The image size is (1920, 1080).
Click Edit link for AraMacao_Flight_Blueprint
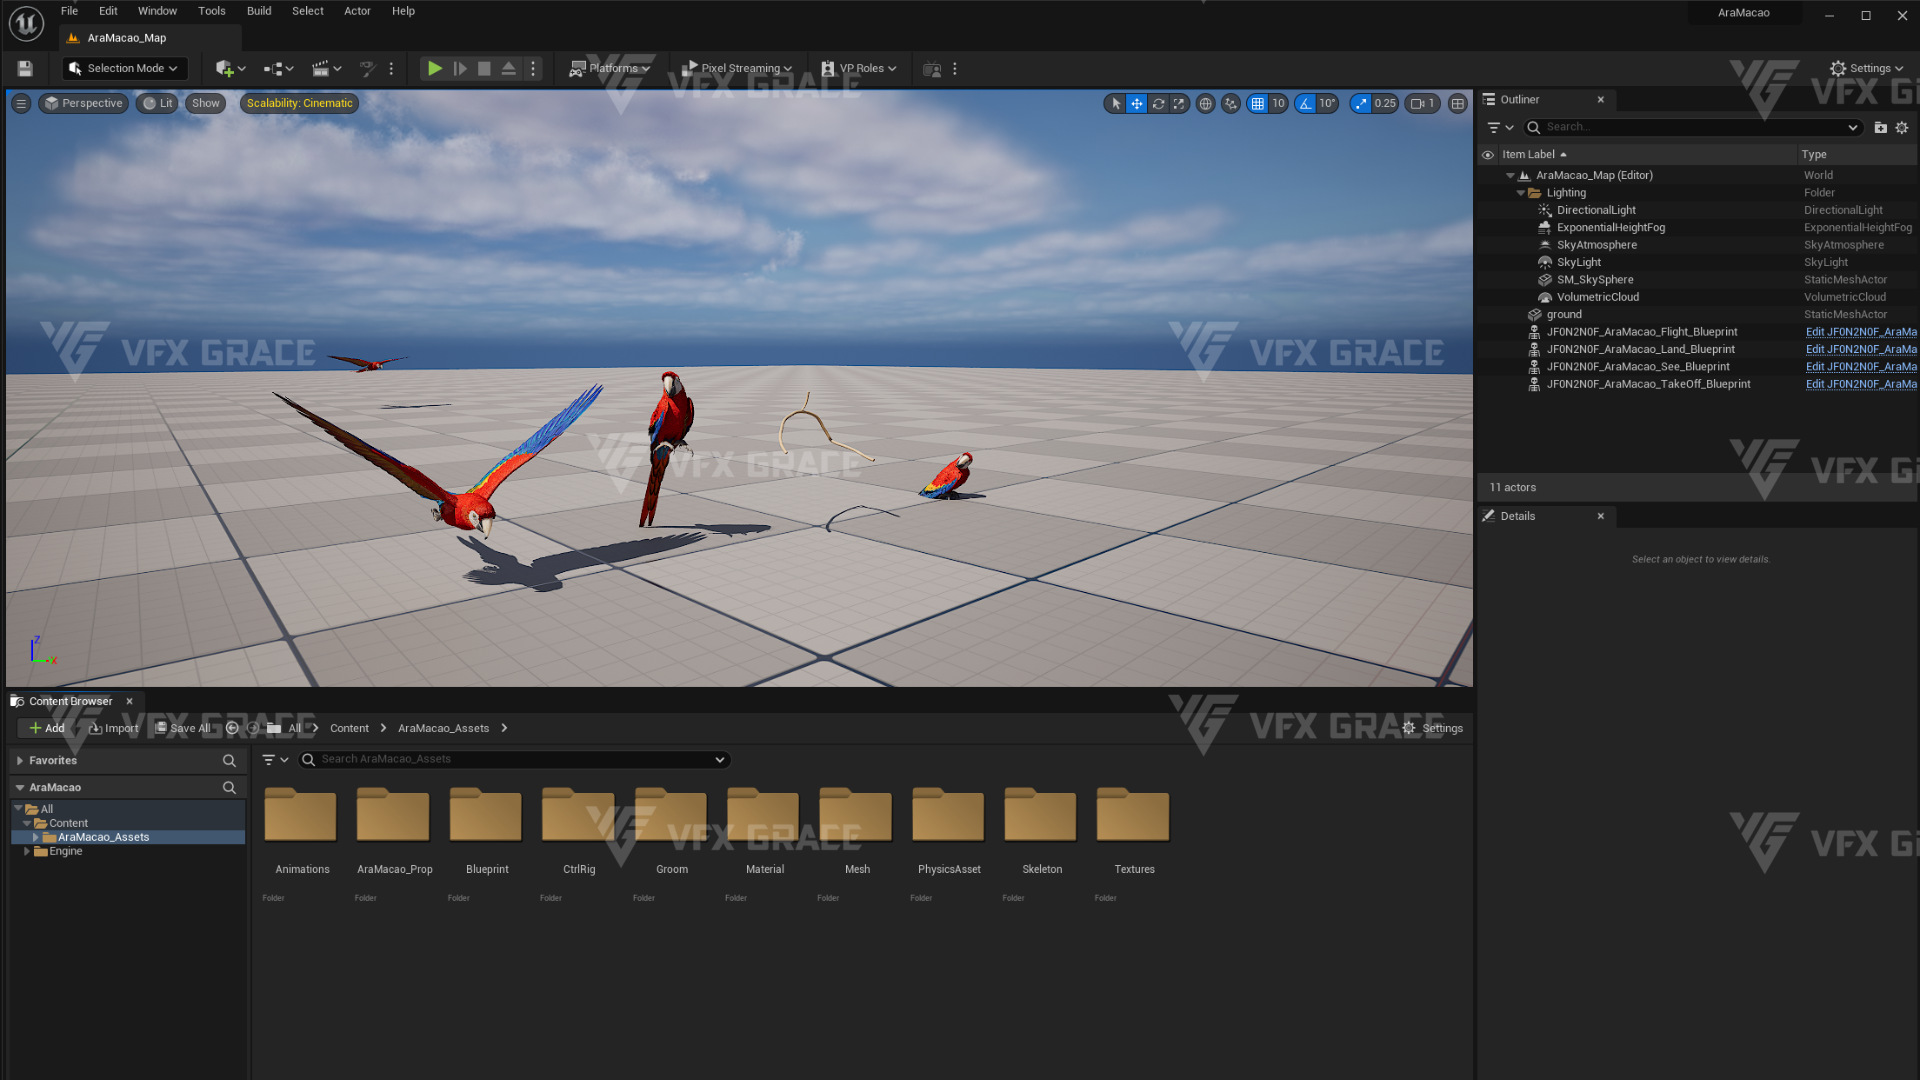[x=1861, y=332]
